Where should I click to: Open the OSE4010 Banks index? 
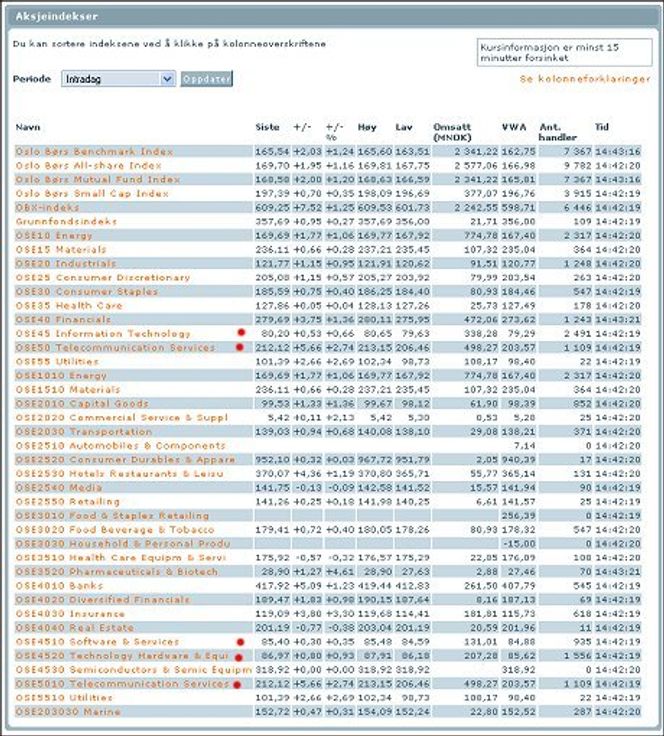pyautogui.click(x=59, y=586)
